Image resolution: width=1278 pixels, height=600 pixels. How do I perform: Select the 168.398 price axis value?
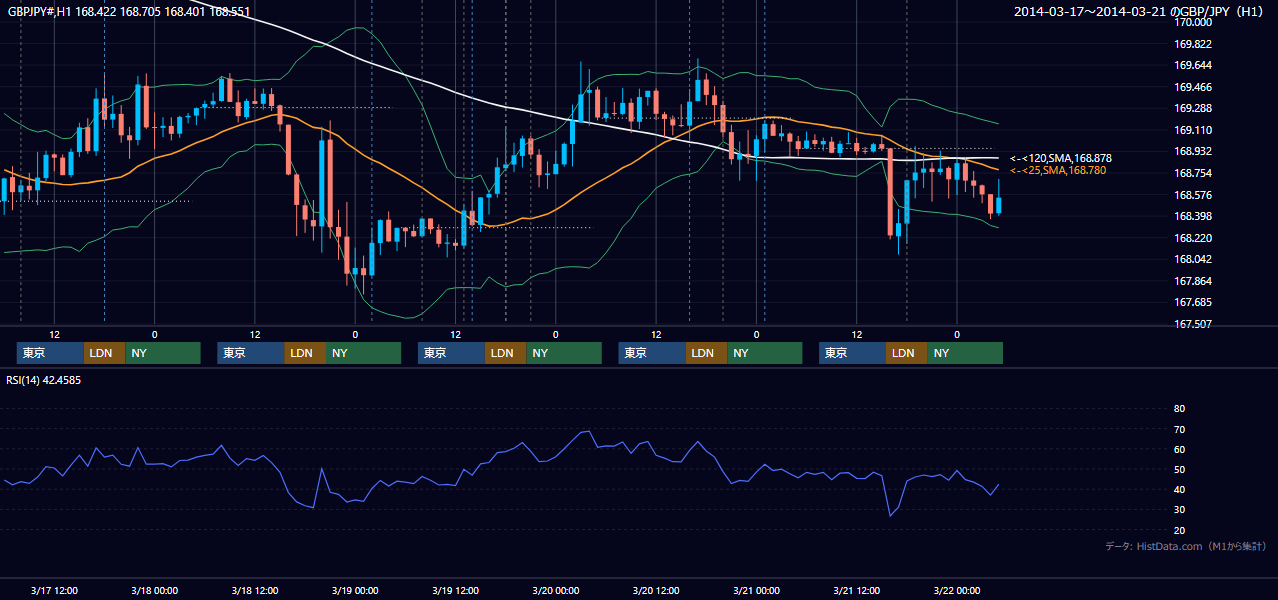(x=1193, y=216)
